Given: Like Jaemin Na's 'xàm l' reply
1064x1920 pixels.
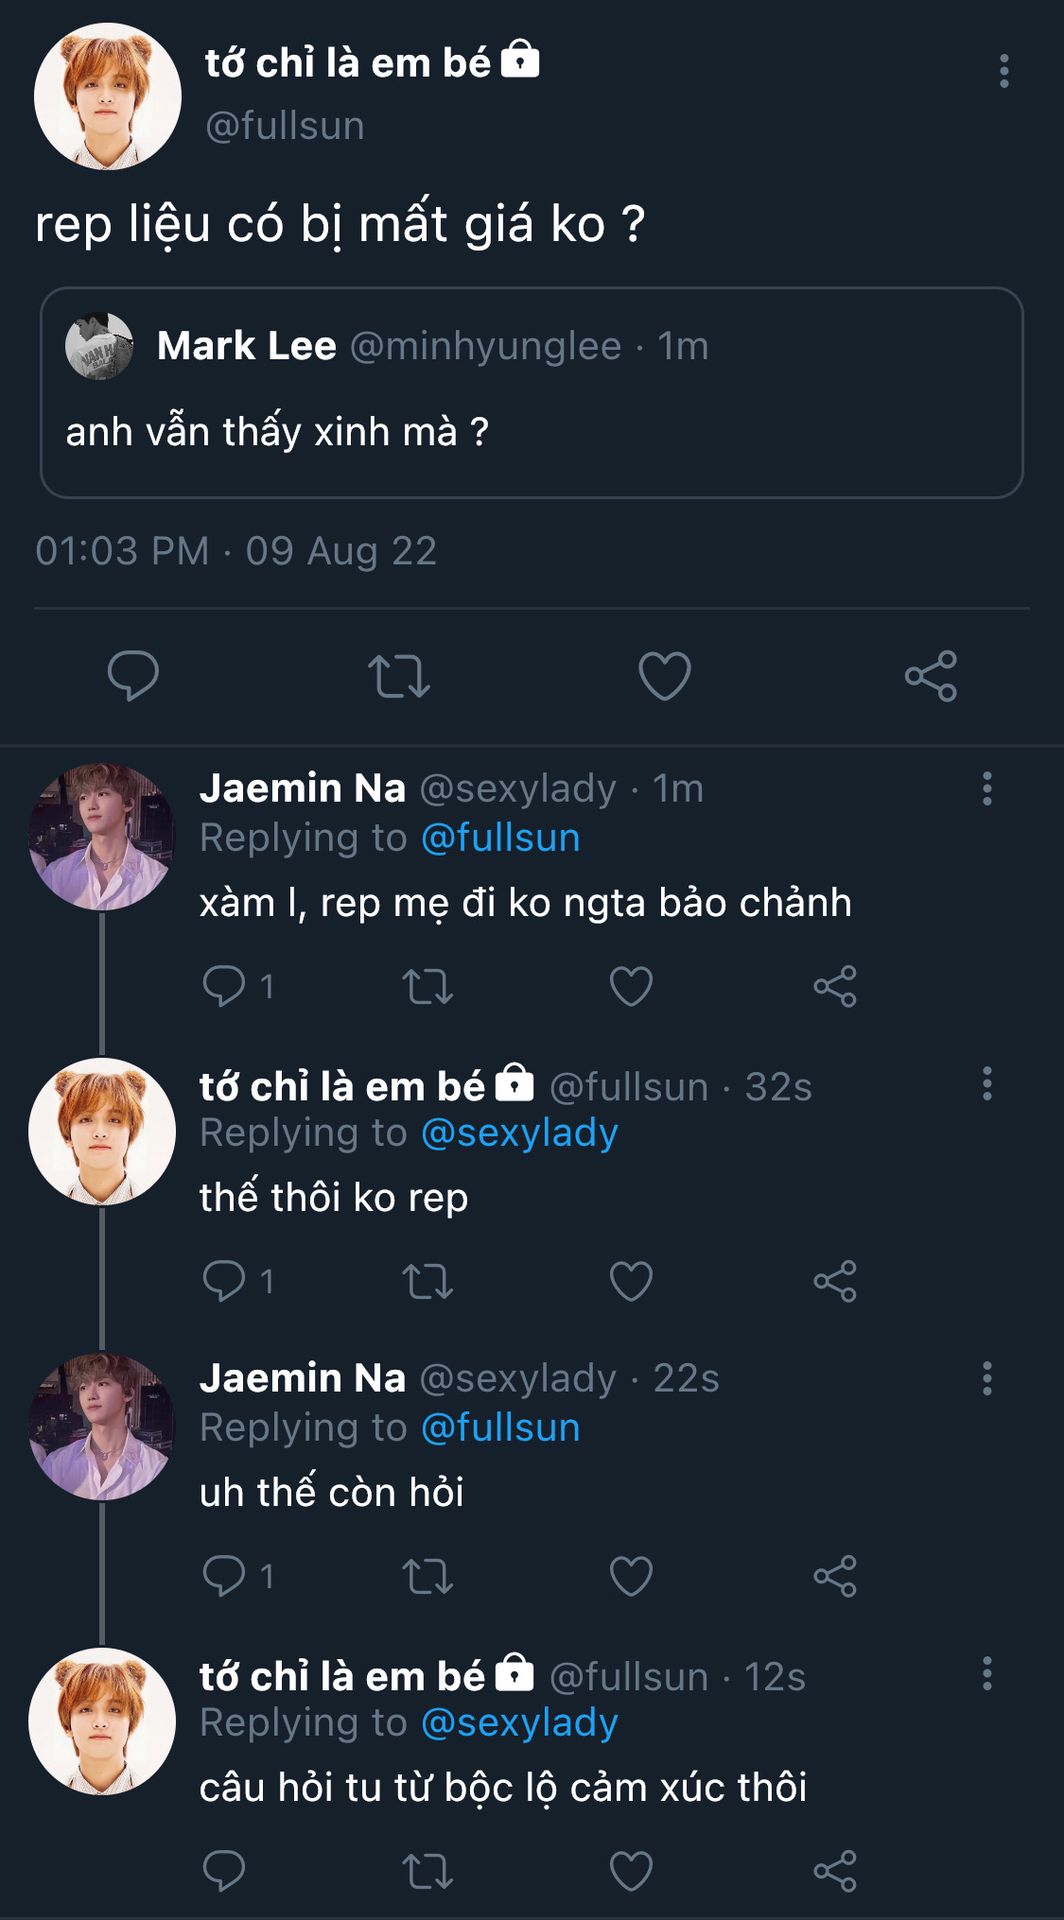Looking at the screenshot, I should tap(631, 986).
